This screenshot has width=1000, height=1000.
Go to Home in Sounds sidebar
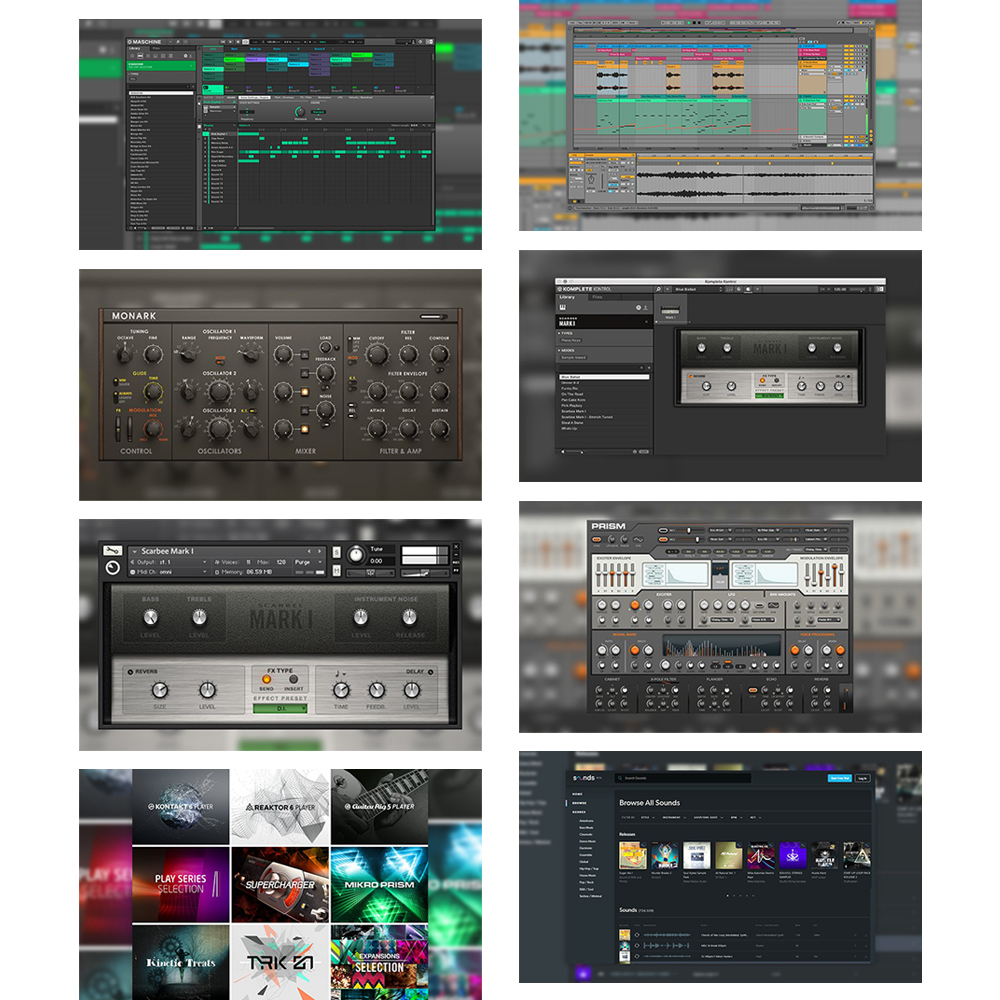(577, 794)
